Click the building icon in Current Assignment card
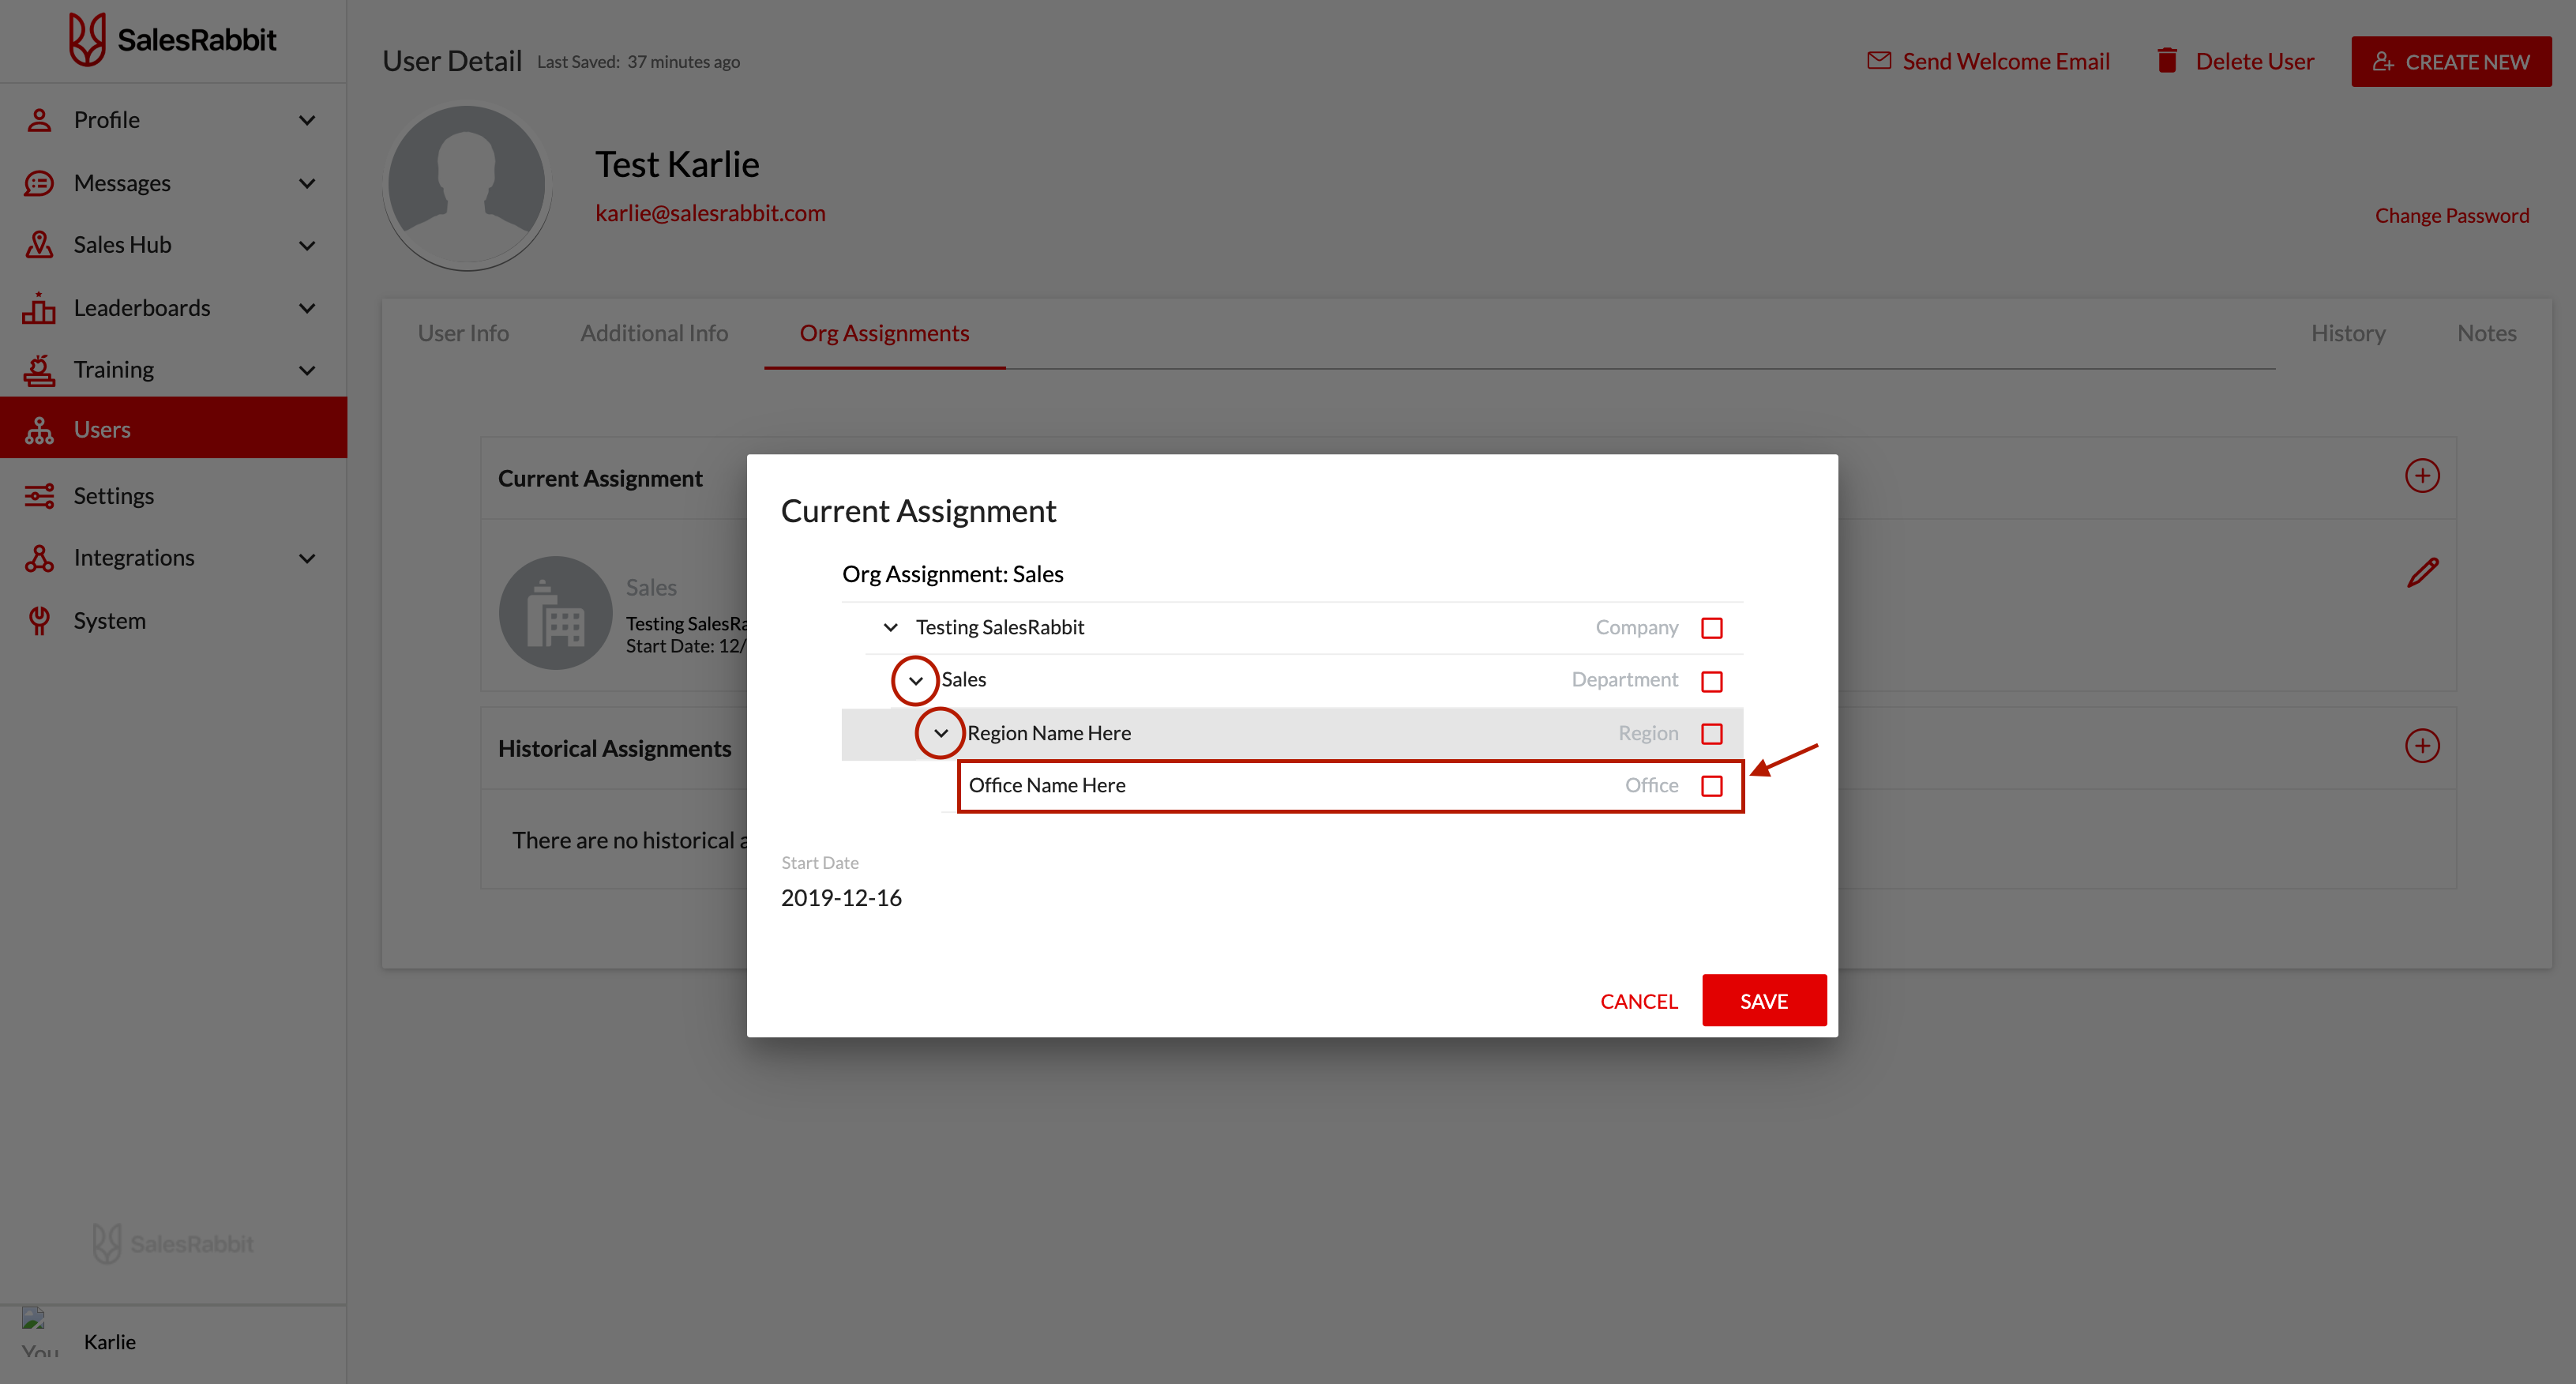Viewport: 2576px width, 1384px height. click(x=556, y=613)
